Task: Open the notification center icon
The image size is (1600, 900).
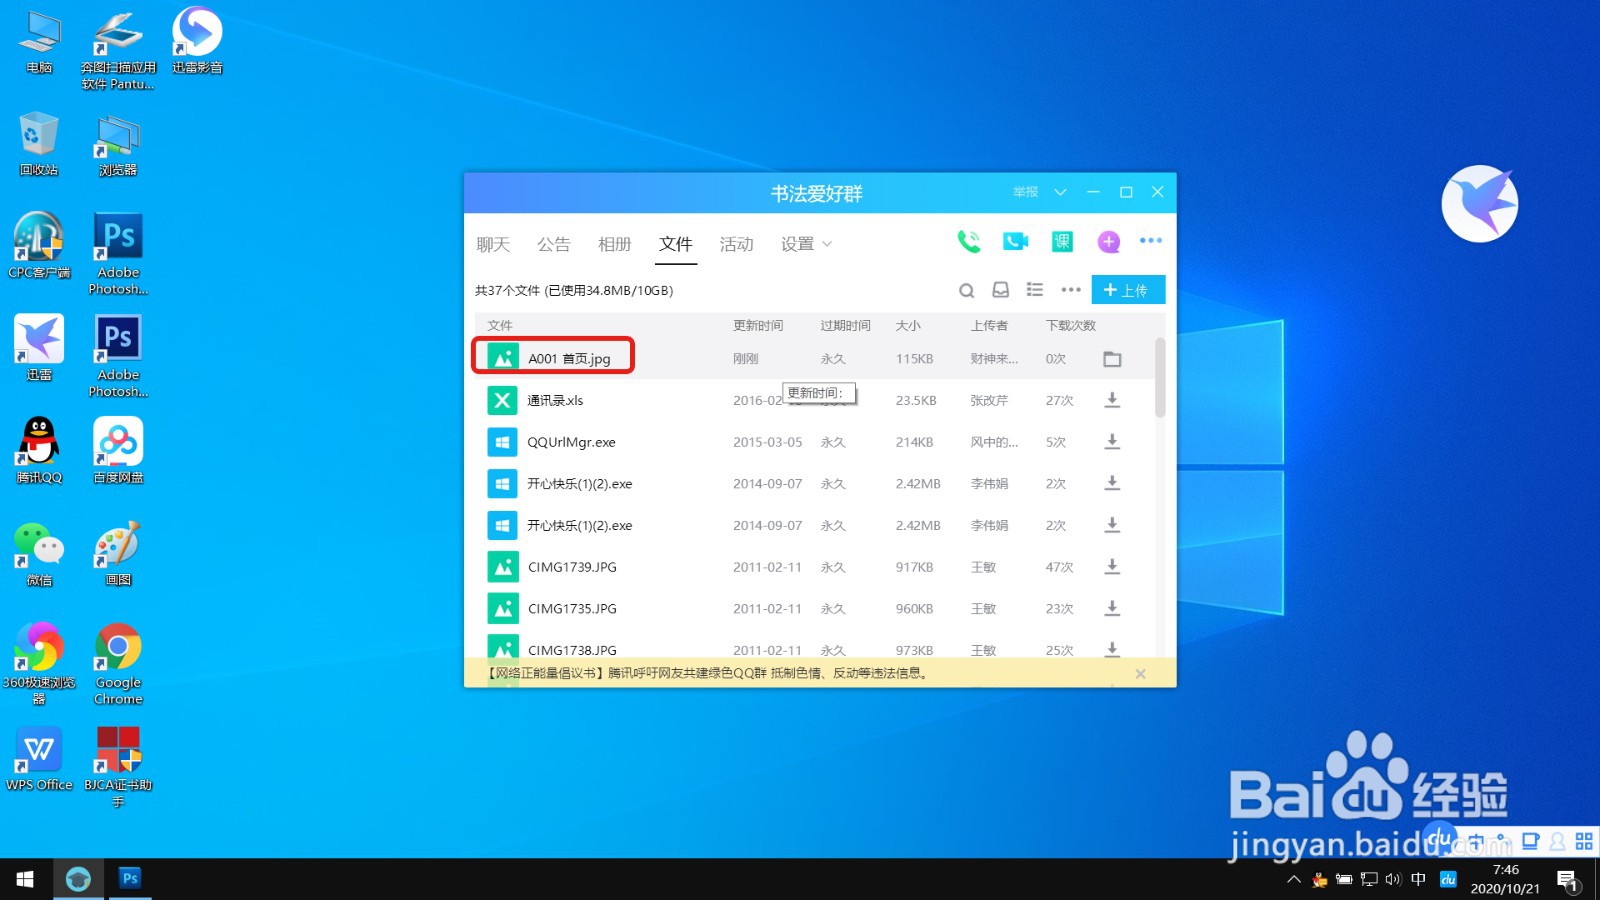Action: (x=1567, y=880)
